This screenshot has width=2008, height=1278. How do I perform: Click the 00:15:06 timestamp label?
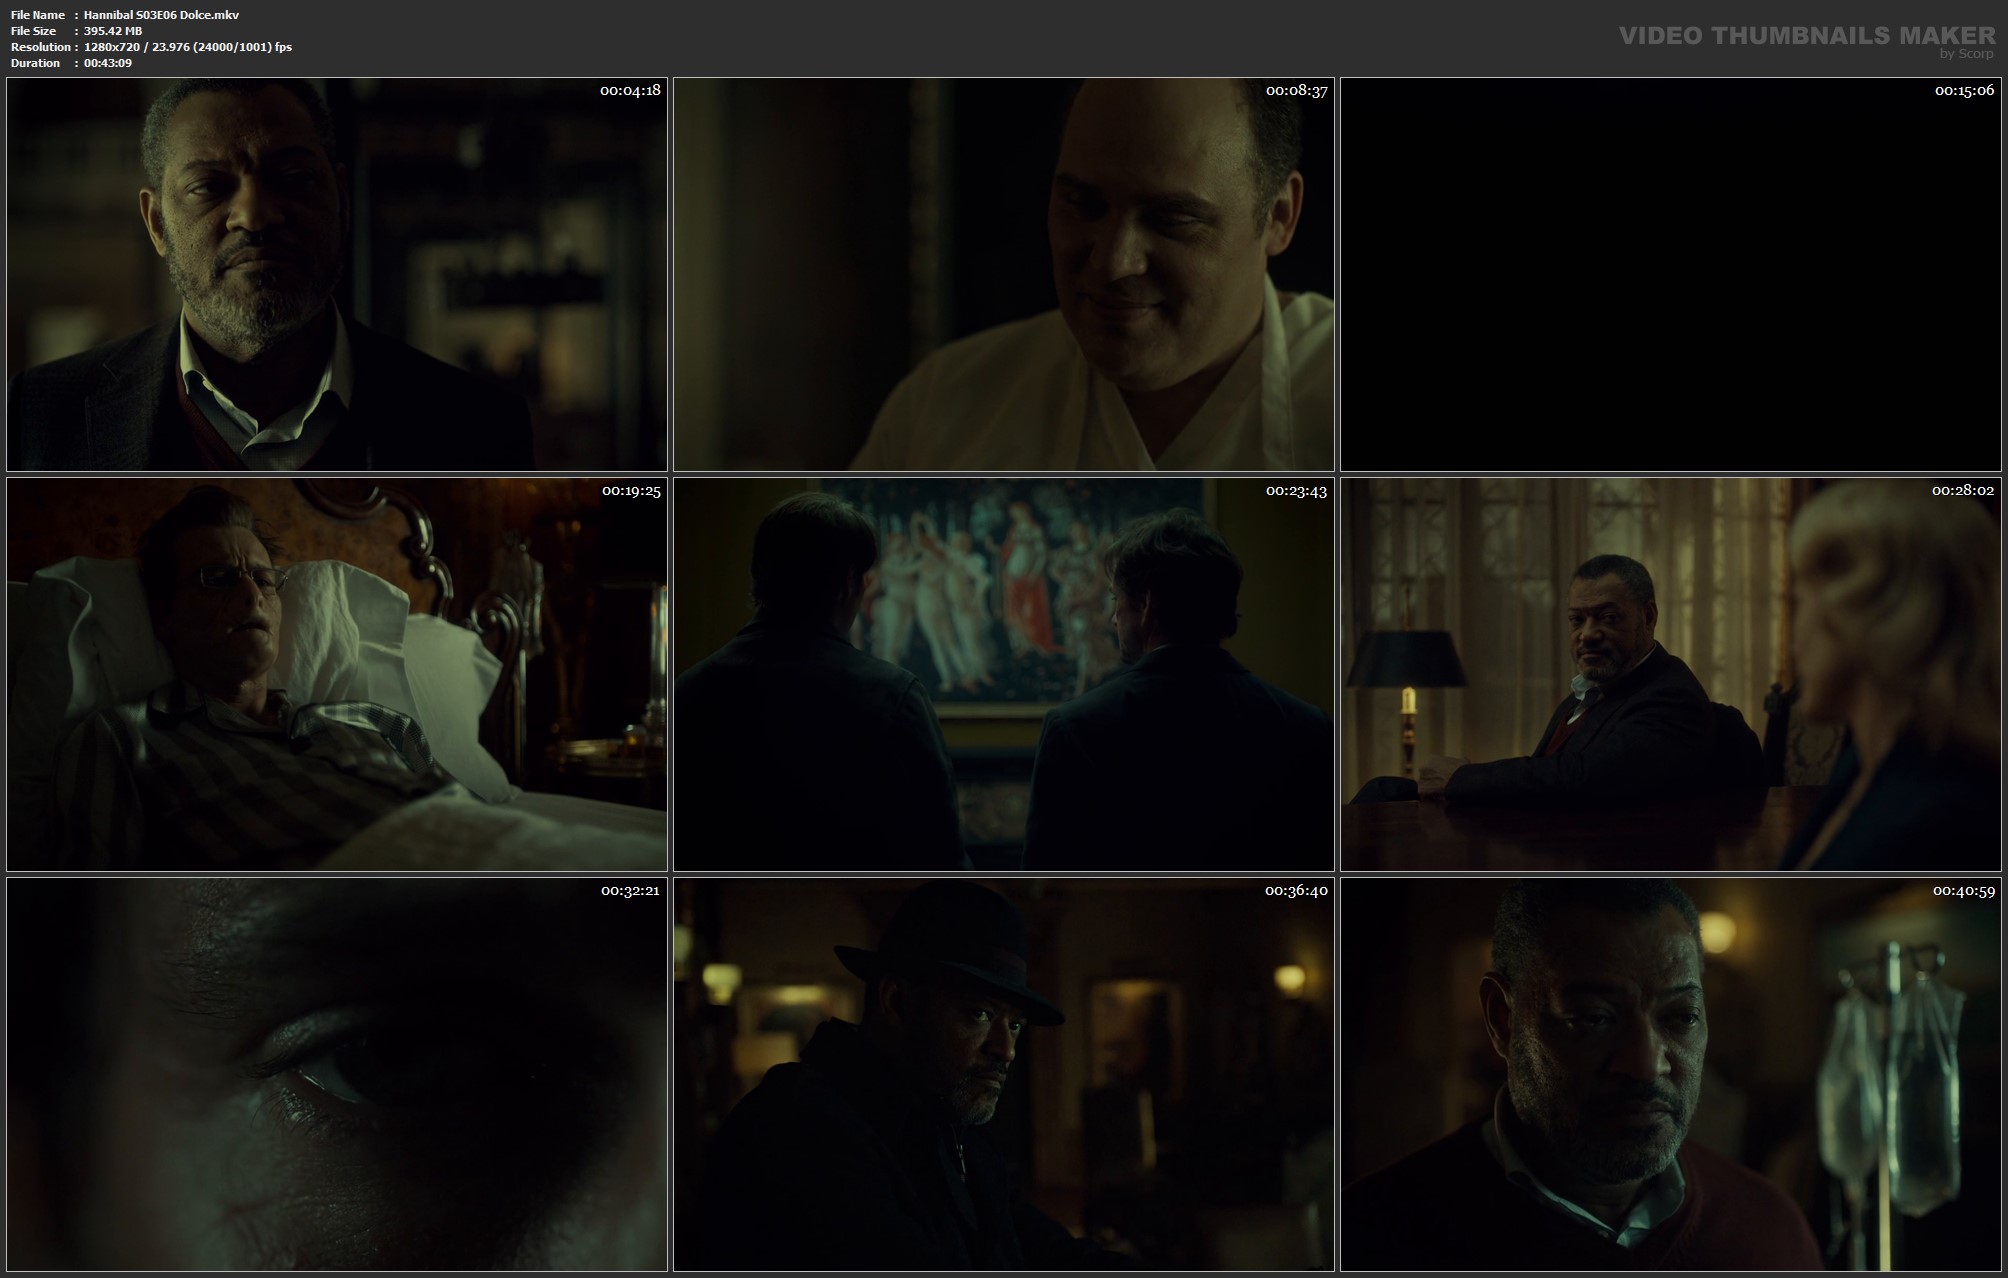click(x=1963, y=90)
